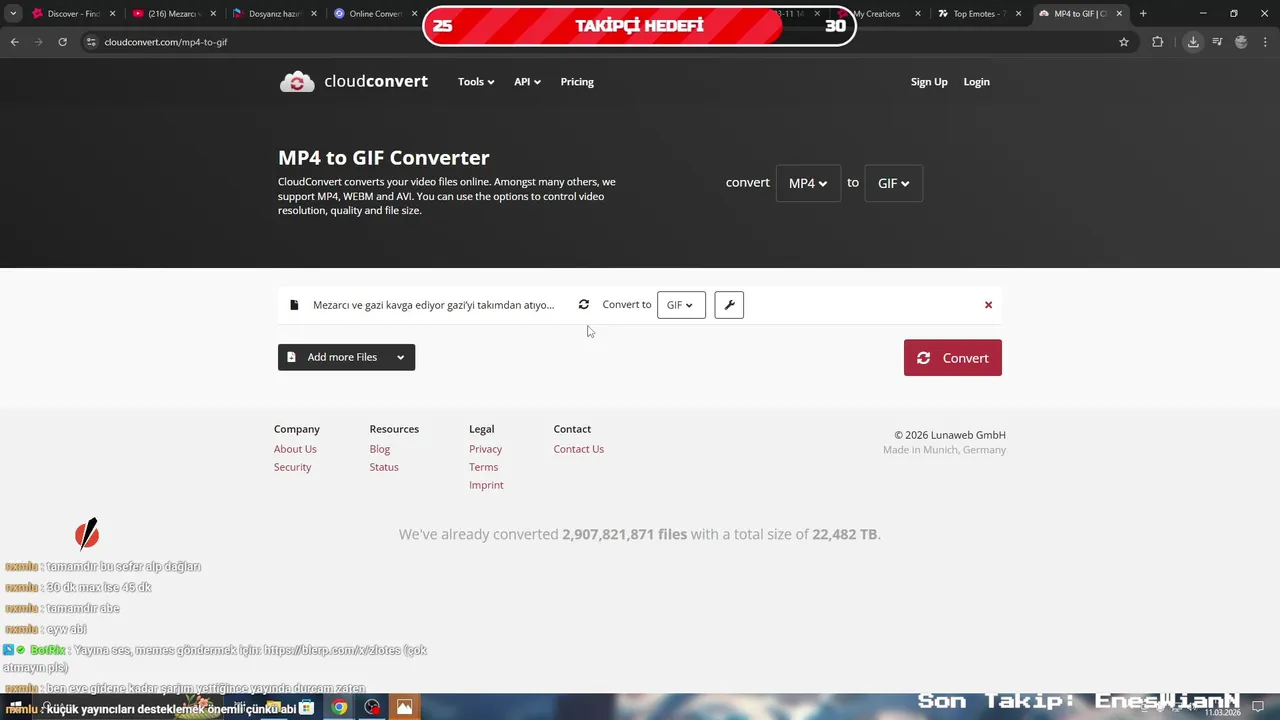Open the Chrome downloads icon

[x=1193, y=42]
